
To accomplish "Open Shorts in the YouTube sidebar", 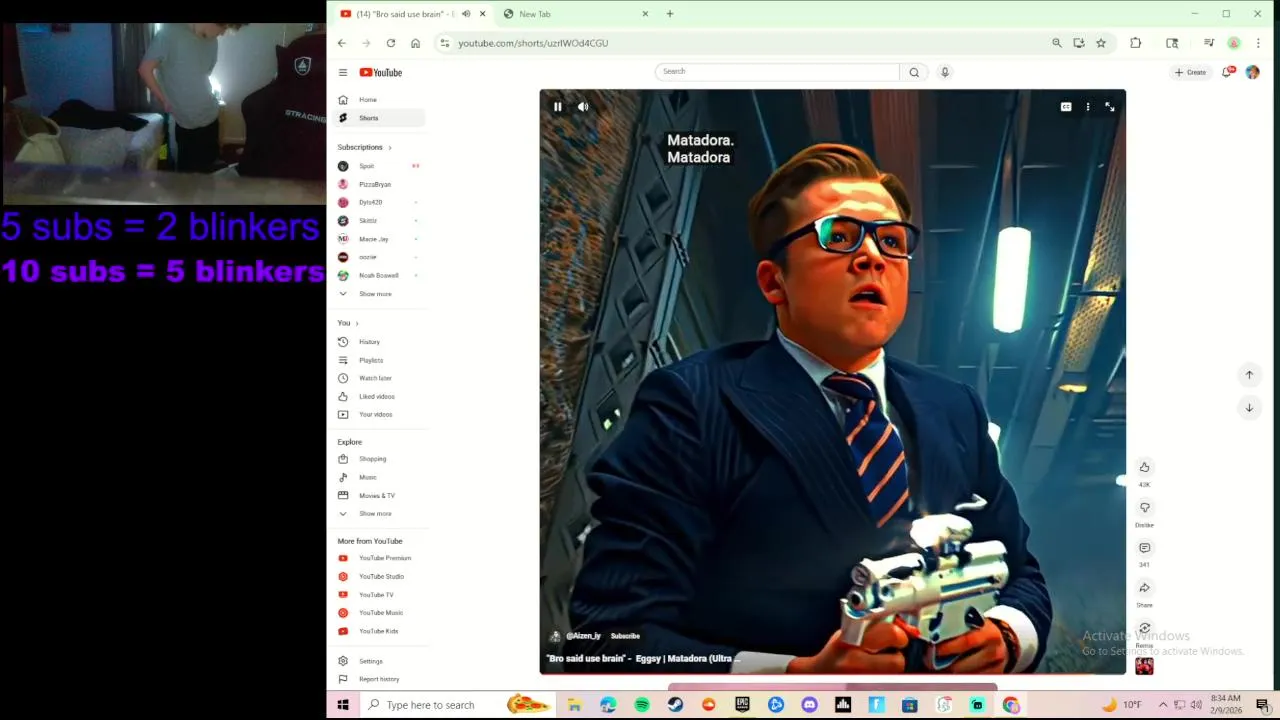I will [x=380, y=118].
